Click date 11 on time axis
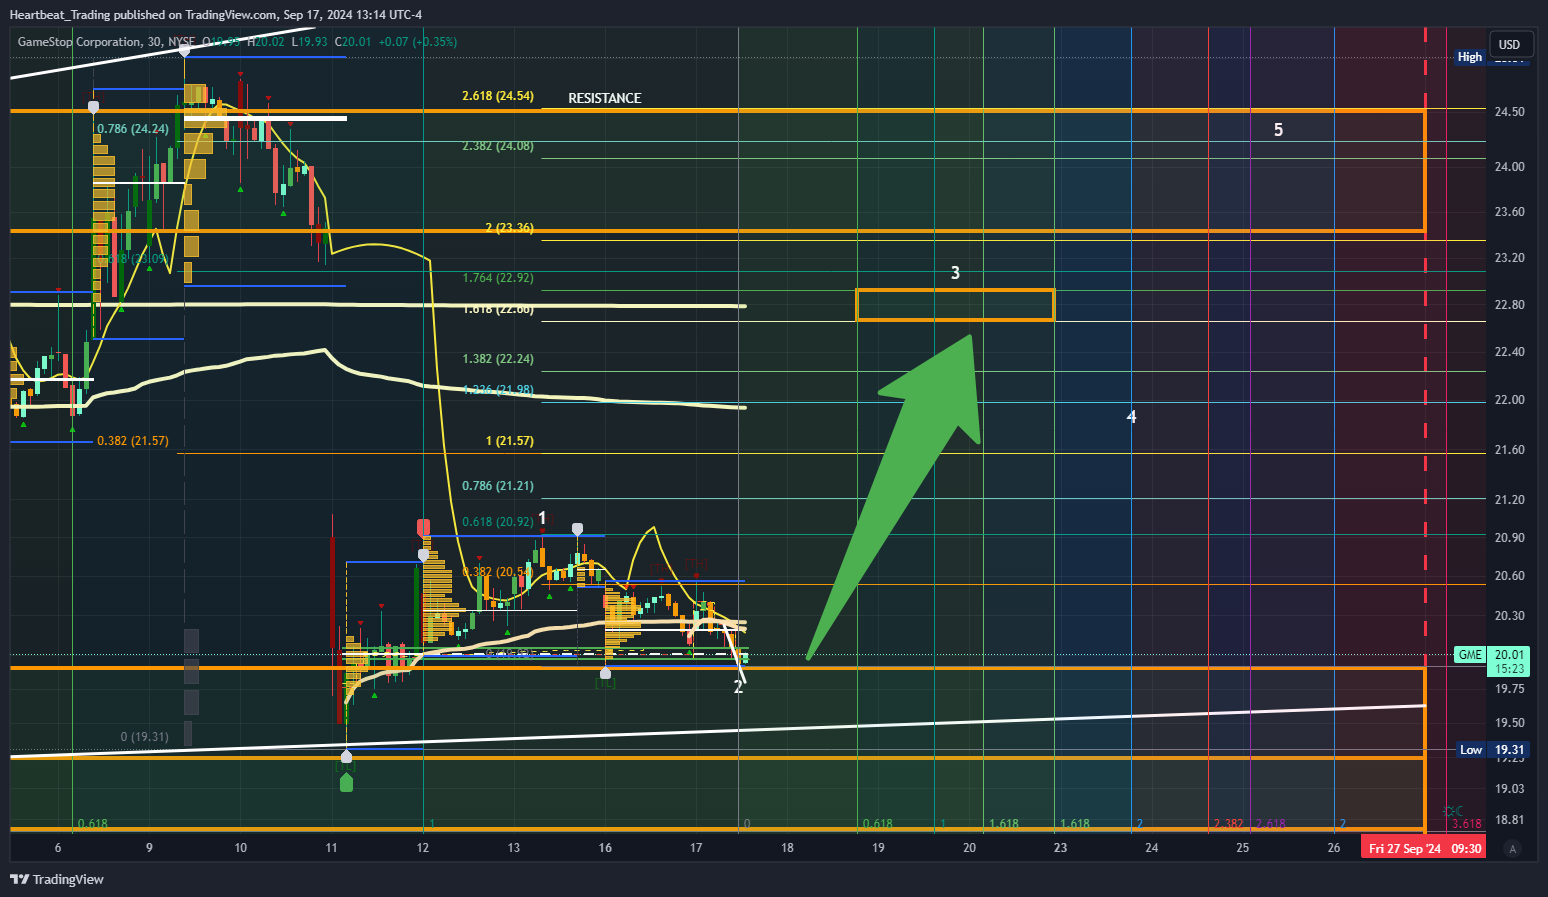Image resolution: width=1548 pixels, height=897 pixels. pos(332,848)
